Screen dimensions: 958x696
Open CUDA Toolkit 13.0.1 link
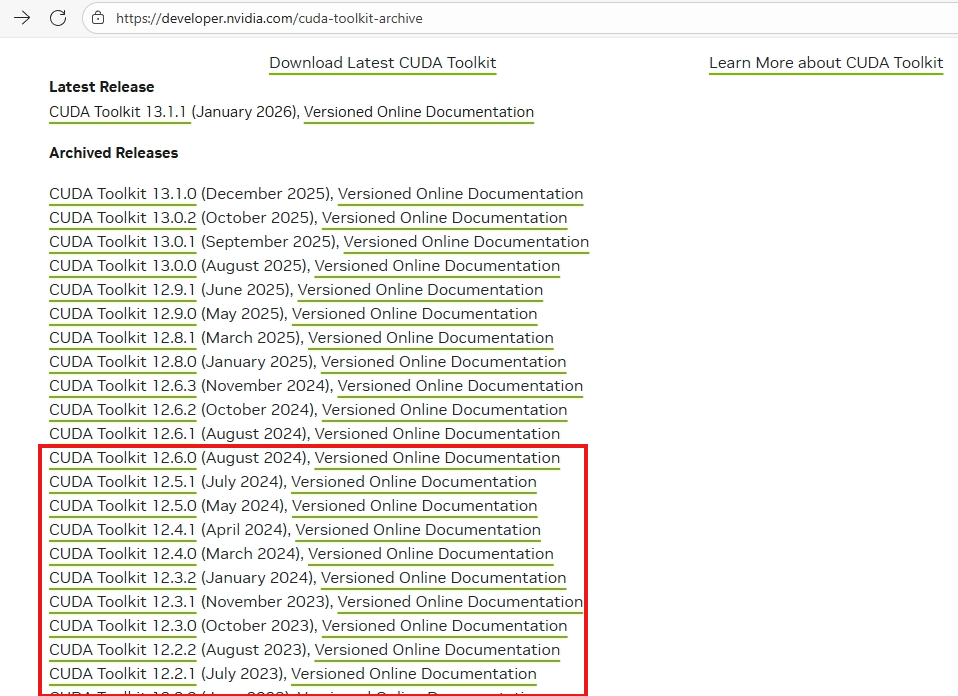122,242
